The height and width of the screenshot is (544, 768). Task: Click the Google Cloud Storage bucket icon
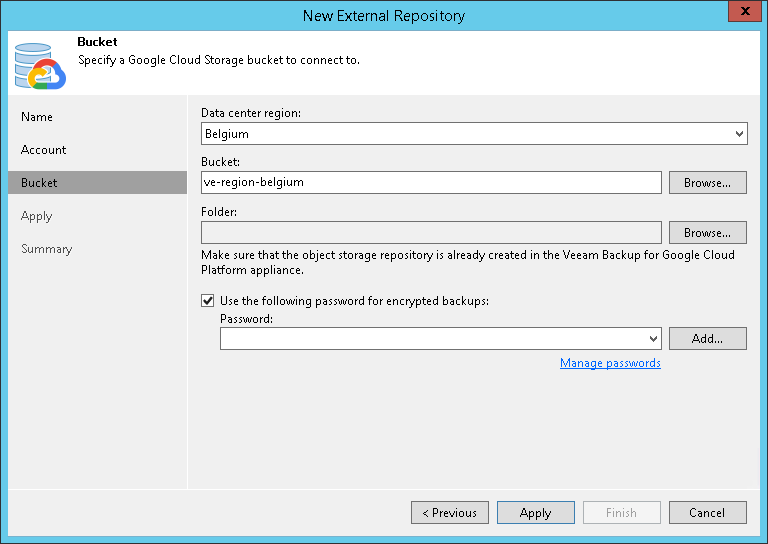(x=40, y=64)
